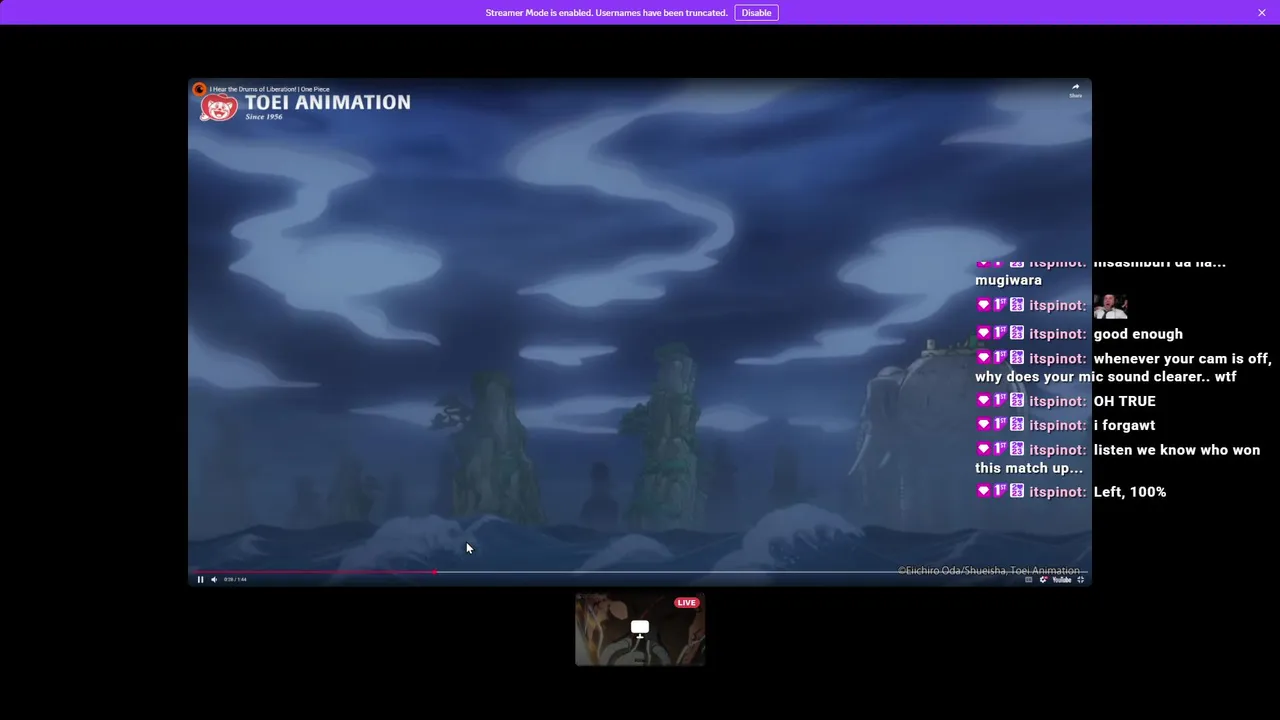The height and width of the screenshot is (720, 1280).
Task: Click the red LIVE badge on the preview
Action: (x=686, y=602)
